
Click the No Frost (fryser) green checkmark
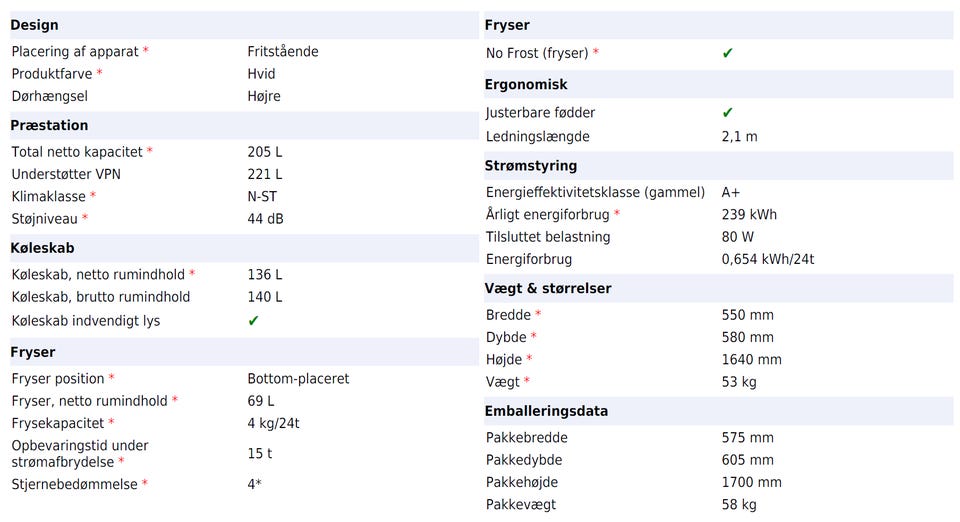pos(728,53)
